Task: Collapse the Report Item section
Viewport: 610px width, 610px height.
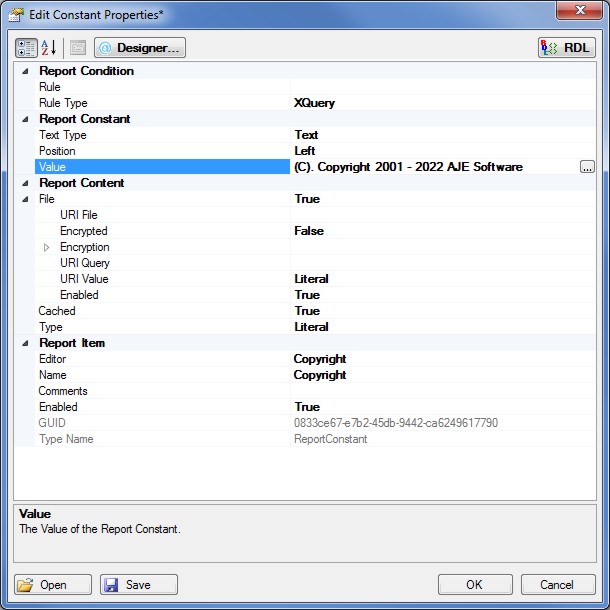Action: (24, 343)
